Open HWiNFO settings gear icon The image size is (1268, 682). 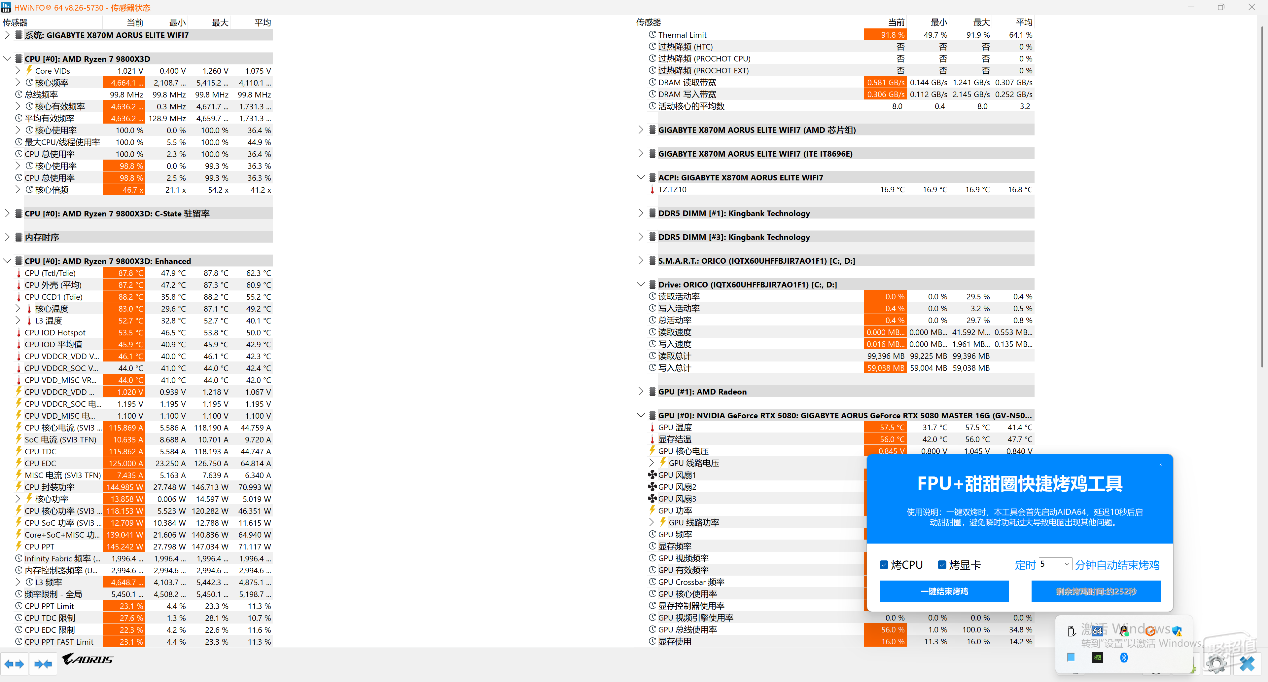[1217, 662]
